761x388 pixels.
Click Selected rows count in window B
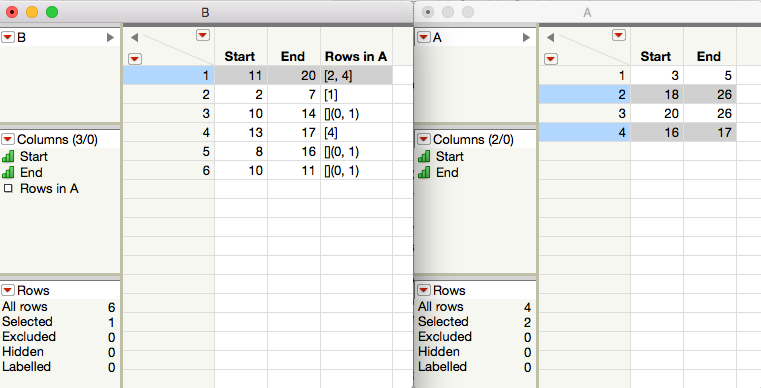click(111, 322)
